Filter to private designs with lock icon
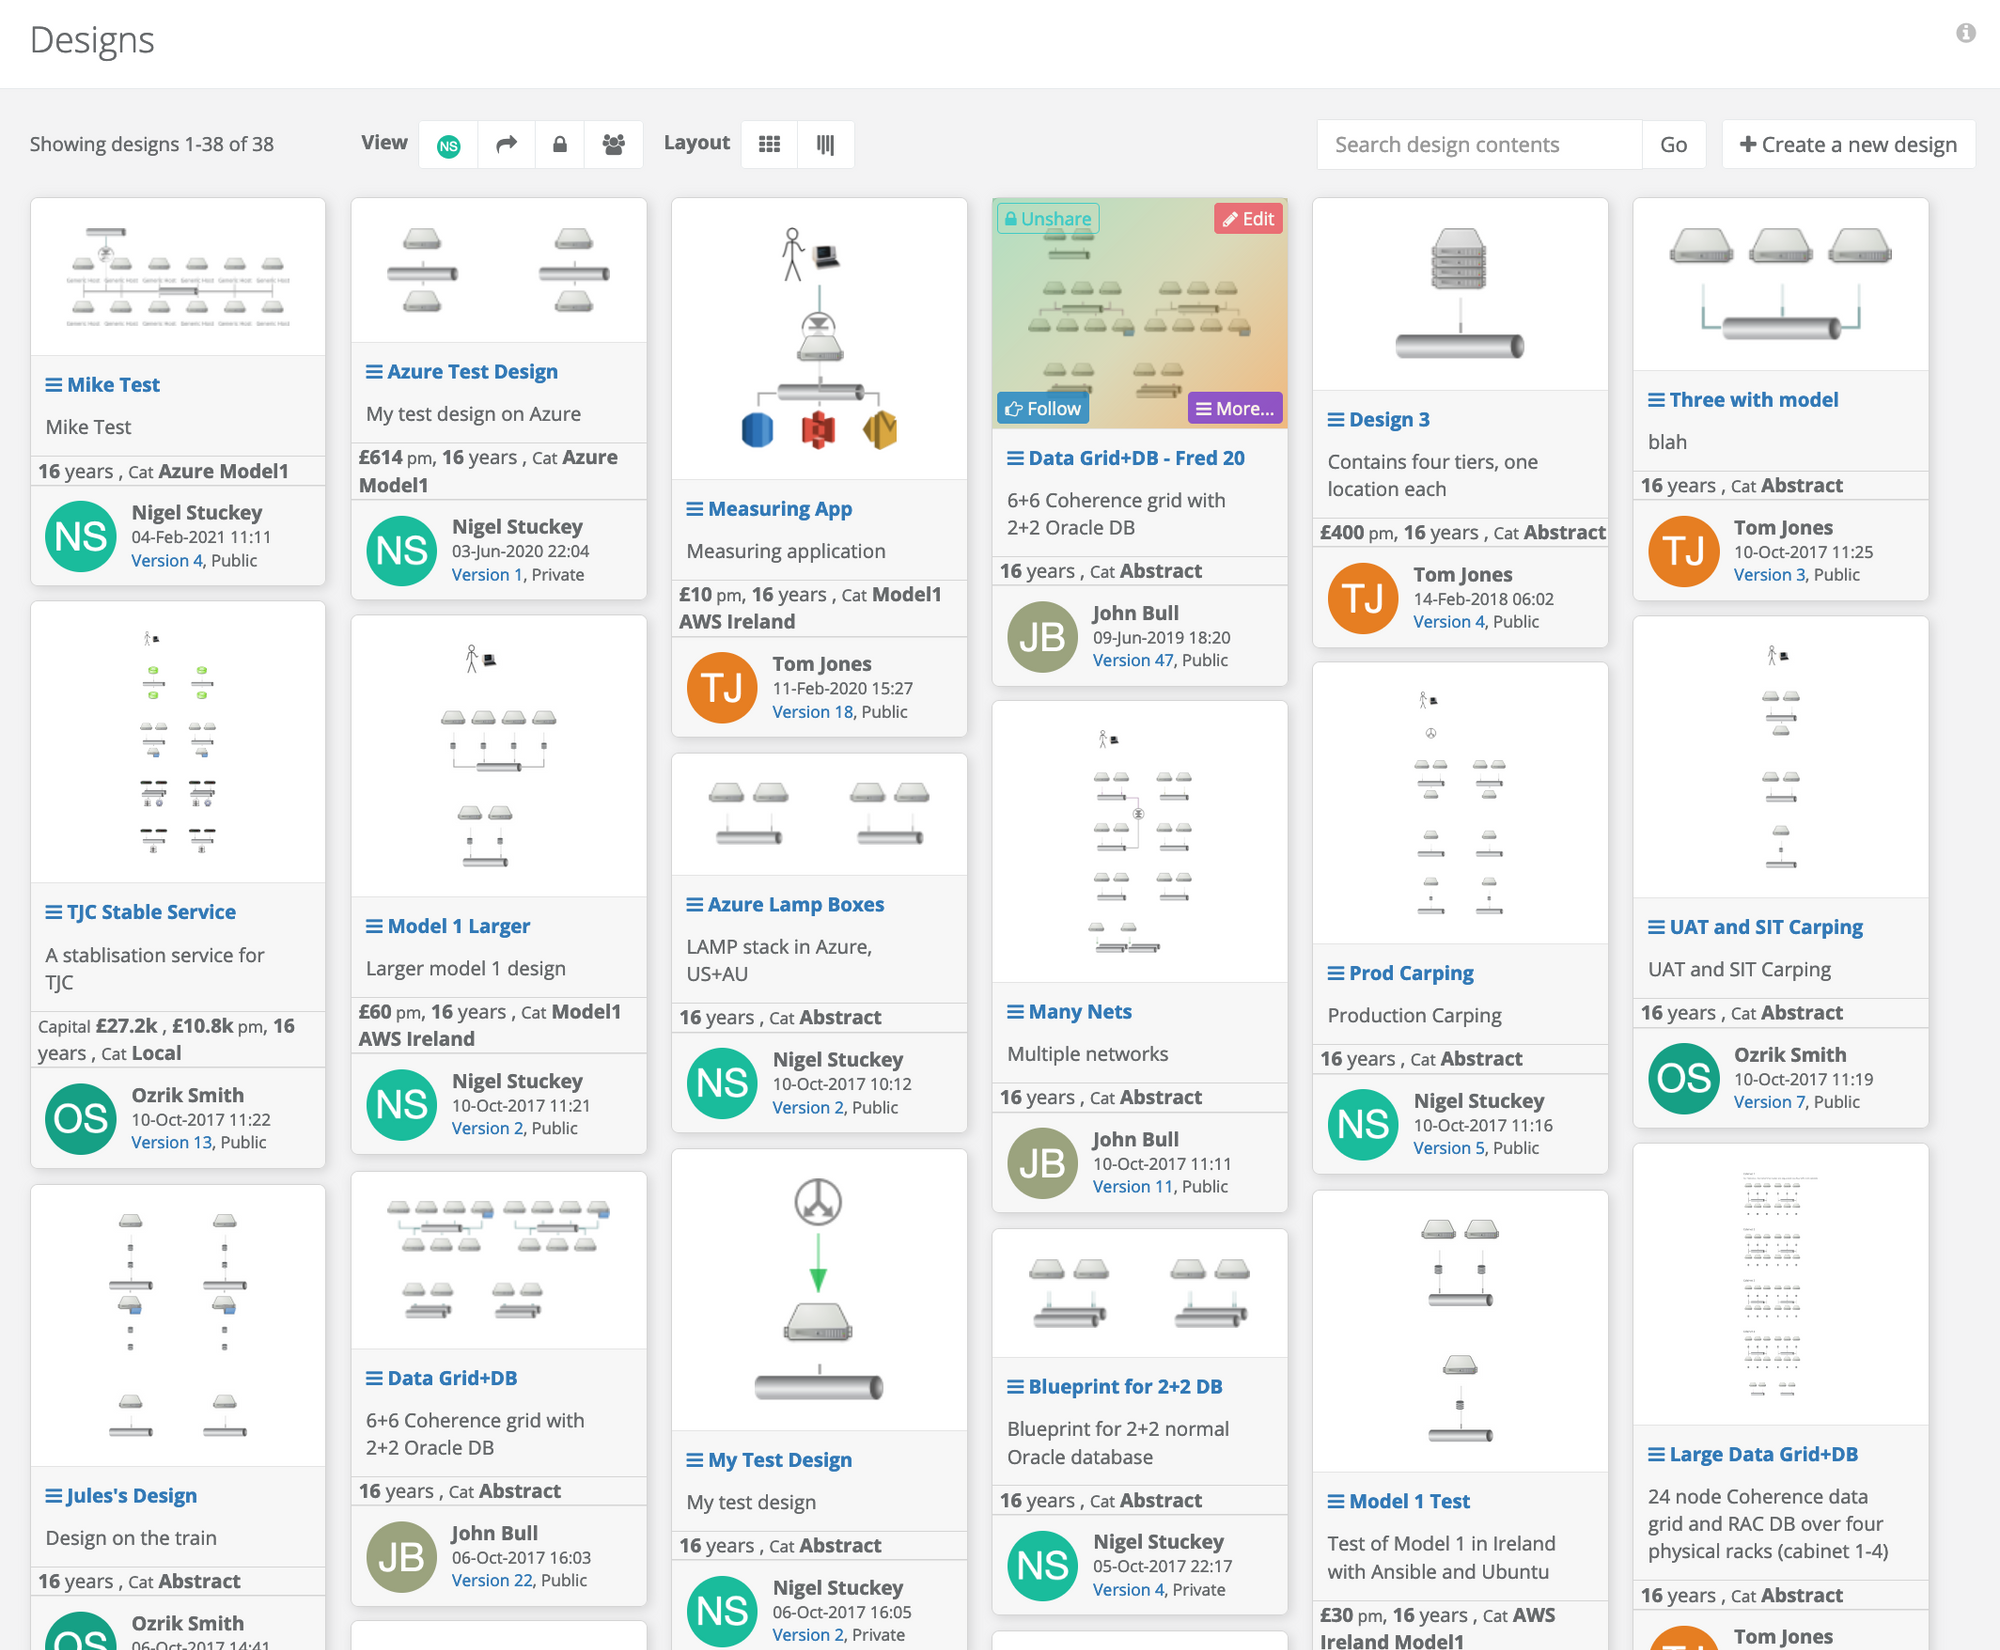Viewport: 2000px width, 1650px height. [x=560, y=145]
